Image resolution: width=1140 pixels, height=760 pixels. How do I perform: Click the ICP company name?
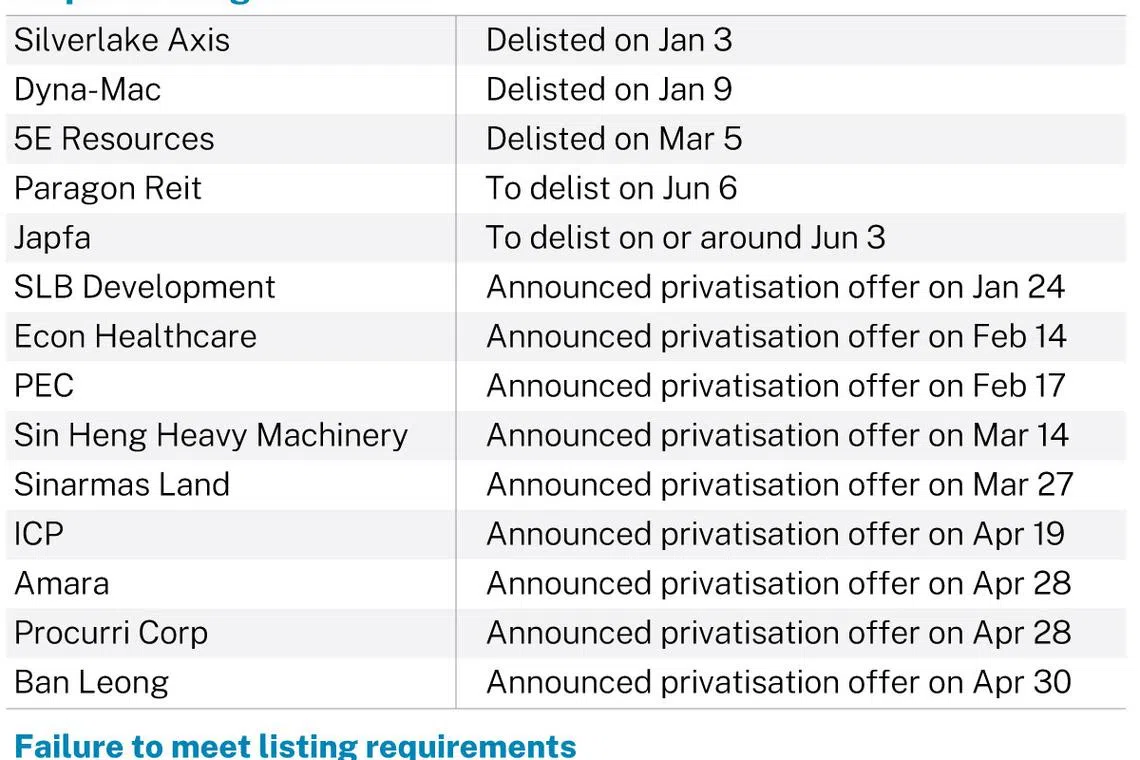coord(39,534)
